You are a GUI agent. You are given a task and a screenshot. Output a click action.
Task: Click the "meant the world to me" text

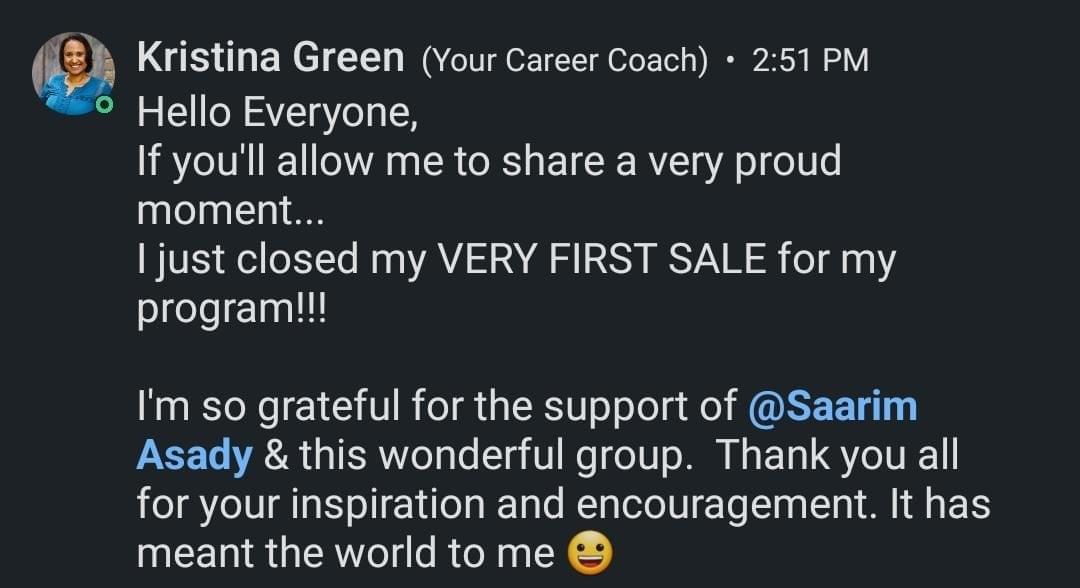click(345, 552)
